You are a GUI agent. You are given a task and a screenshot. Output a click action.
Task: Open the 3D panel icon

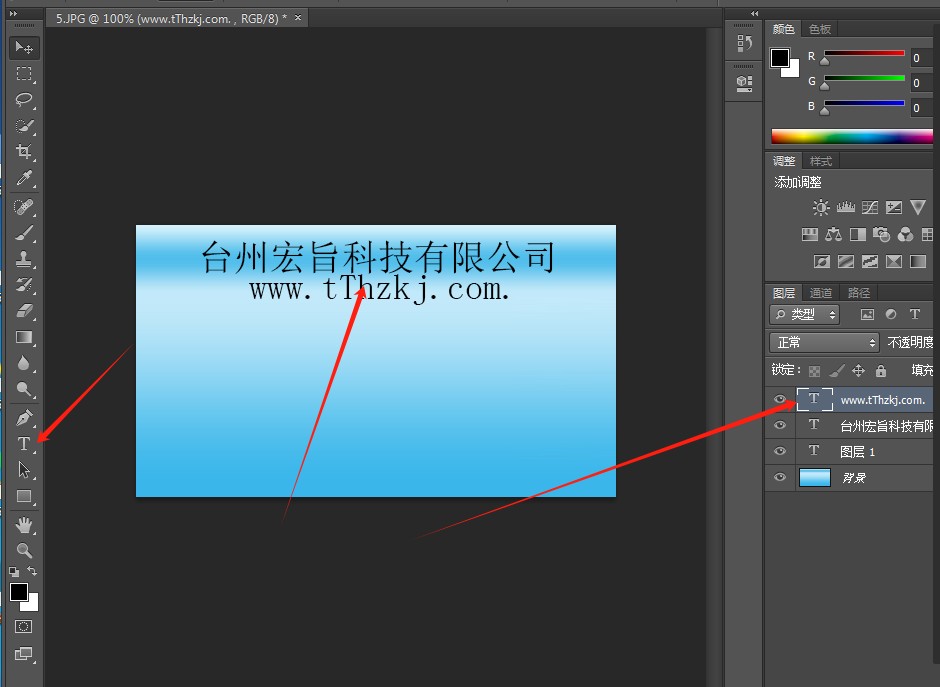[745, 82]
